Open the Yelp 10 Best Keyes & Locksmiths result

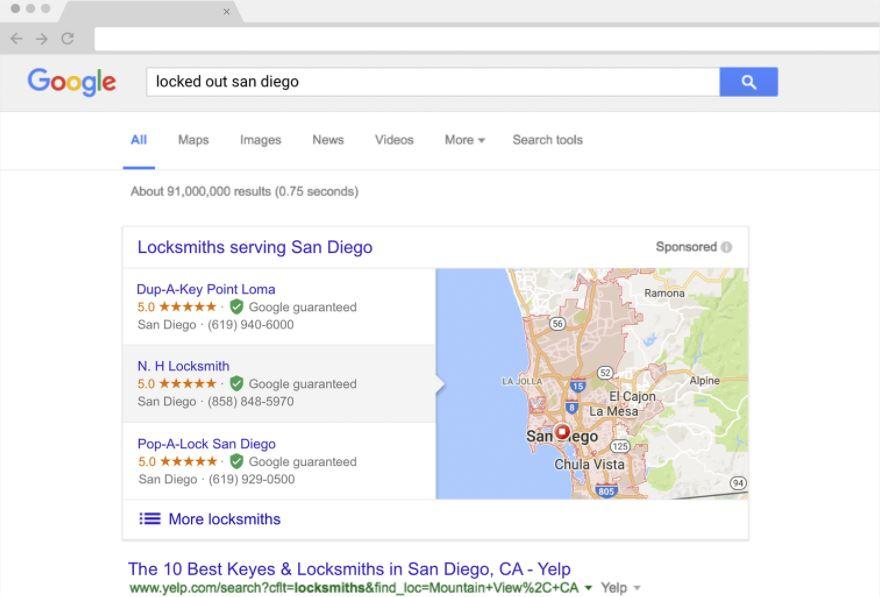pos(350,569)
